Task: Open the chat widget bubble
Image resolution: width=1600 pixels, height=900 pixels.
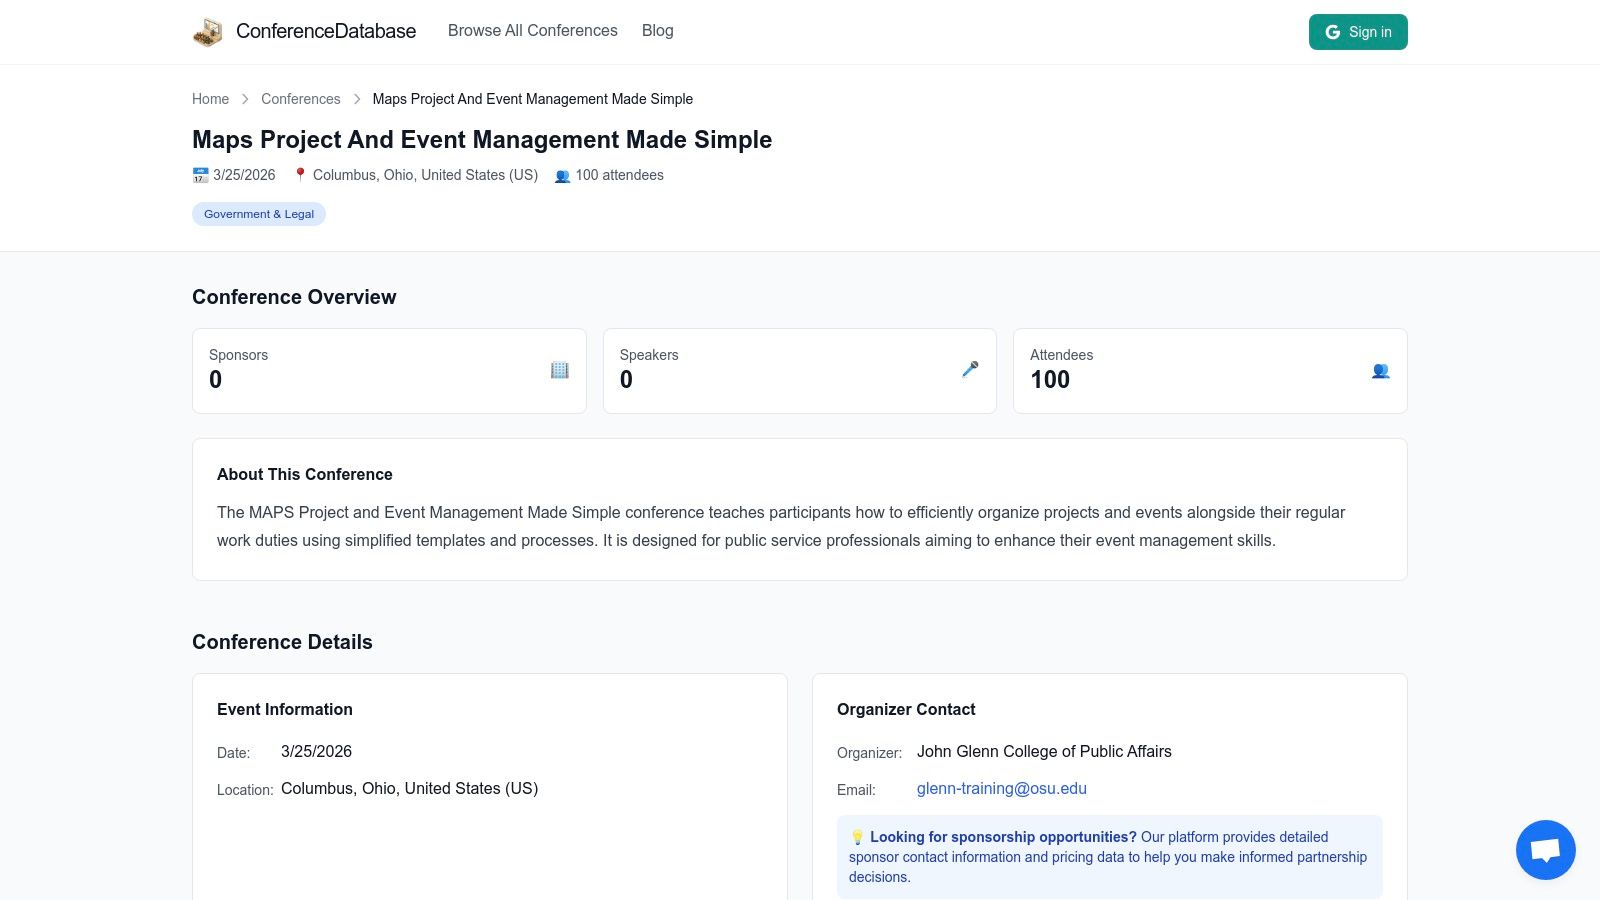Action: coord(1545,850)
